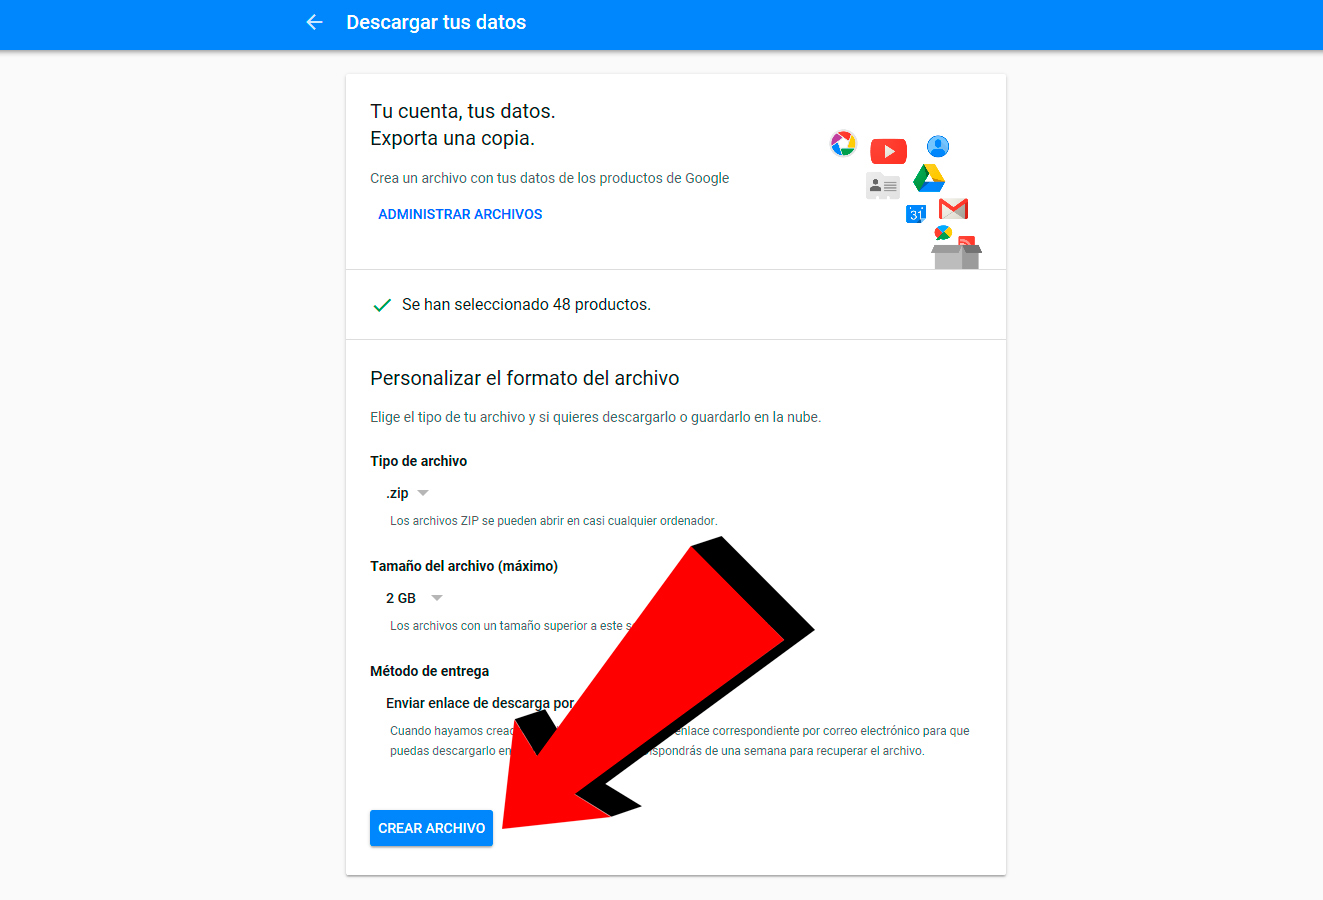Select the open archive box illustration
This screenshot has width=1323, height=900.
(x=956, y=258)
